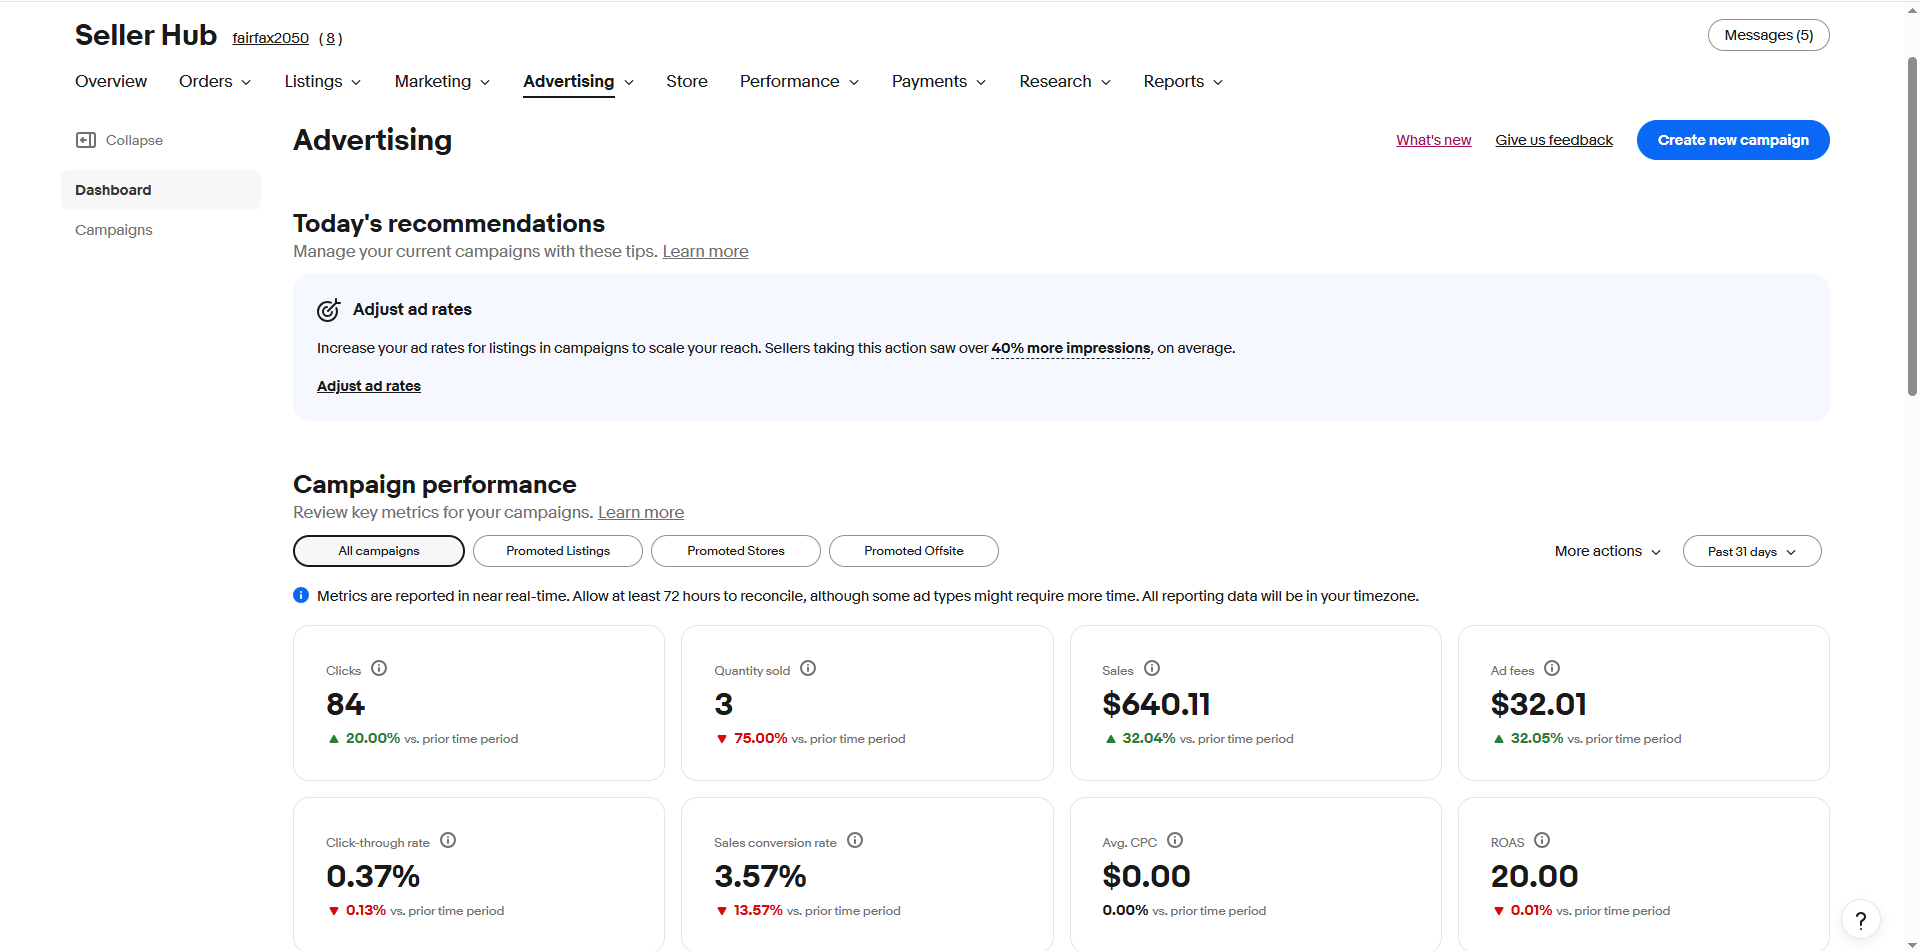Open the What's new link
This screenshot has height=951, width=1920.
click(x=1434, y=140)
